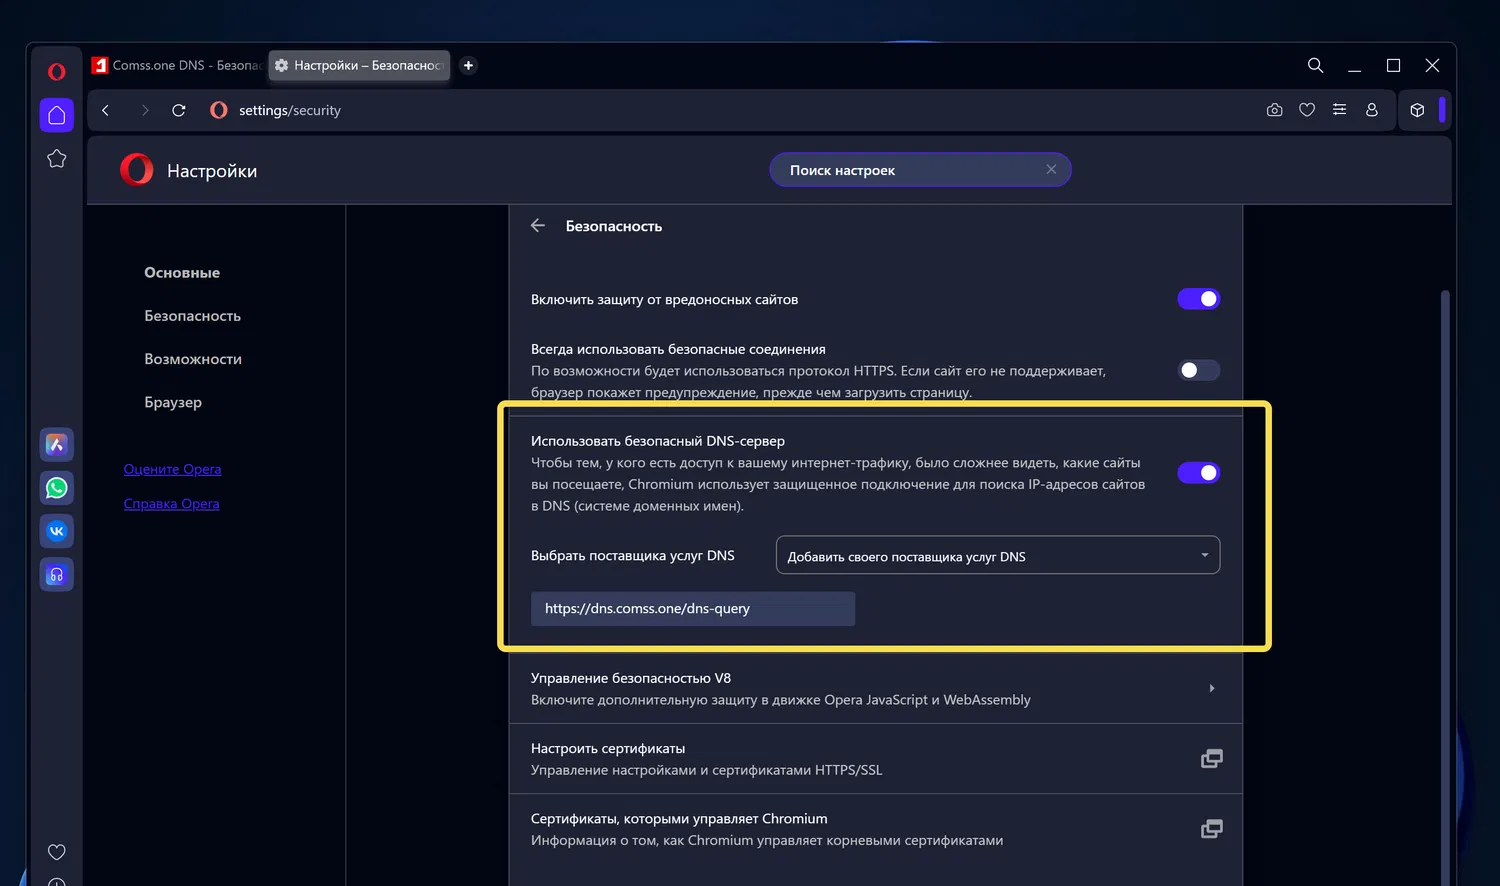Click the custom DNS URL field
1500x886 pixels.
click(x=692, y=608)
